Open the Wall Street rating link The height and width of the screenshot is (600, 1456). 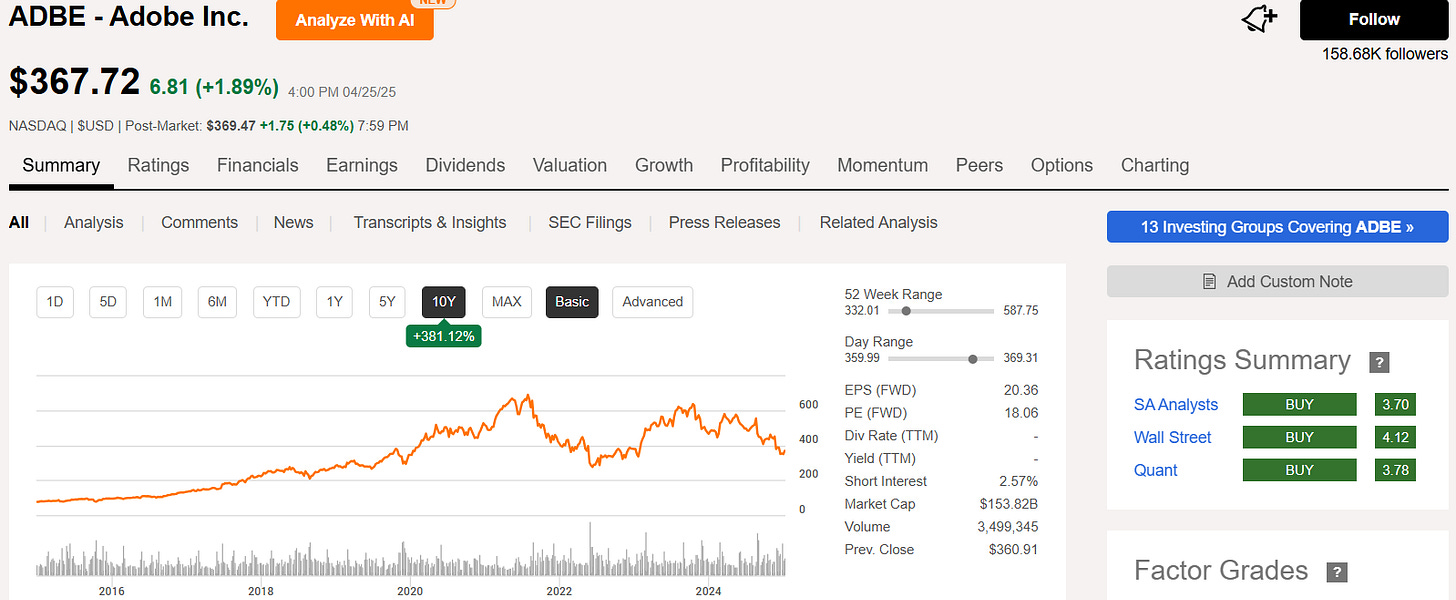click(1172, 437)
